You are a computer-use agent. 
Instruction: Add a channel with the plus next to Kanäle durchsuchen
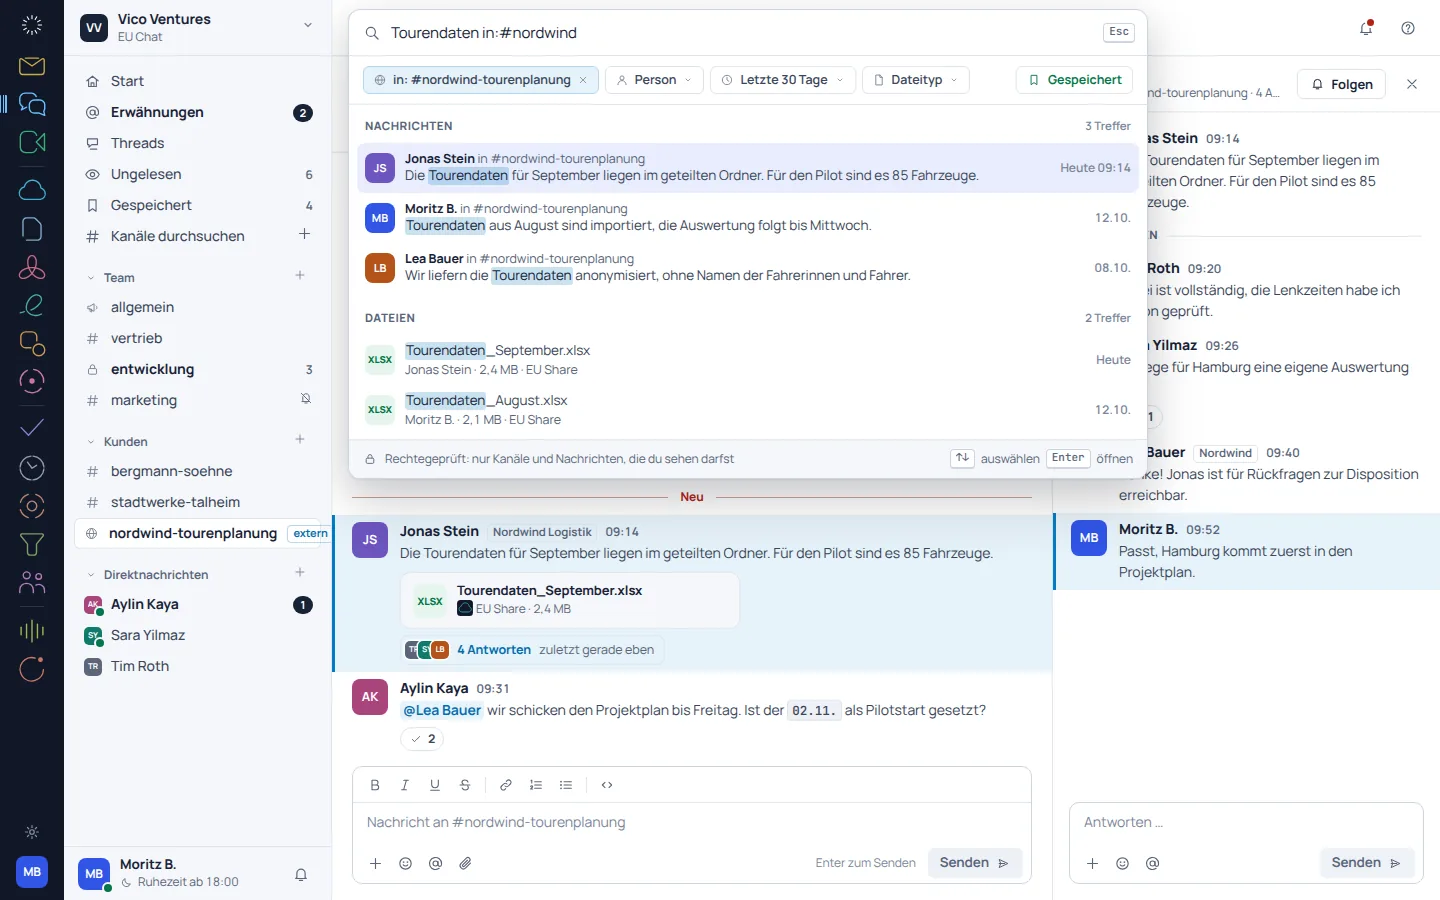305,234
